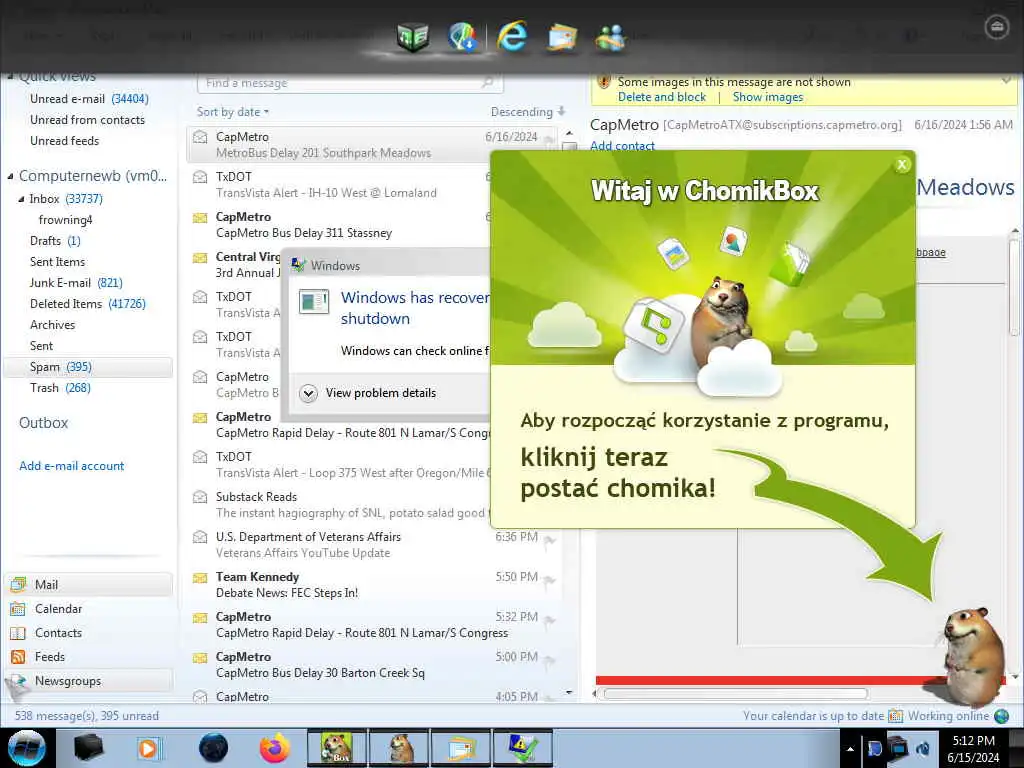This screenshot has height=768, width=1024.
Task: Switch to the Contacts view
Action: pyautogui.click(x=88, y=633)
